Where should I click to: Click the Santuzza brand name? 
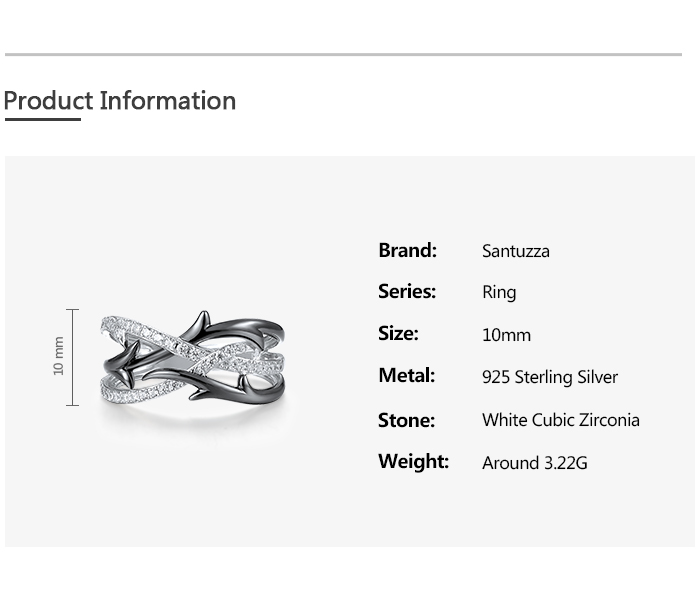[x=515, y=251]
